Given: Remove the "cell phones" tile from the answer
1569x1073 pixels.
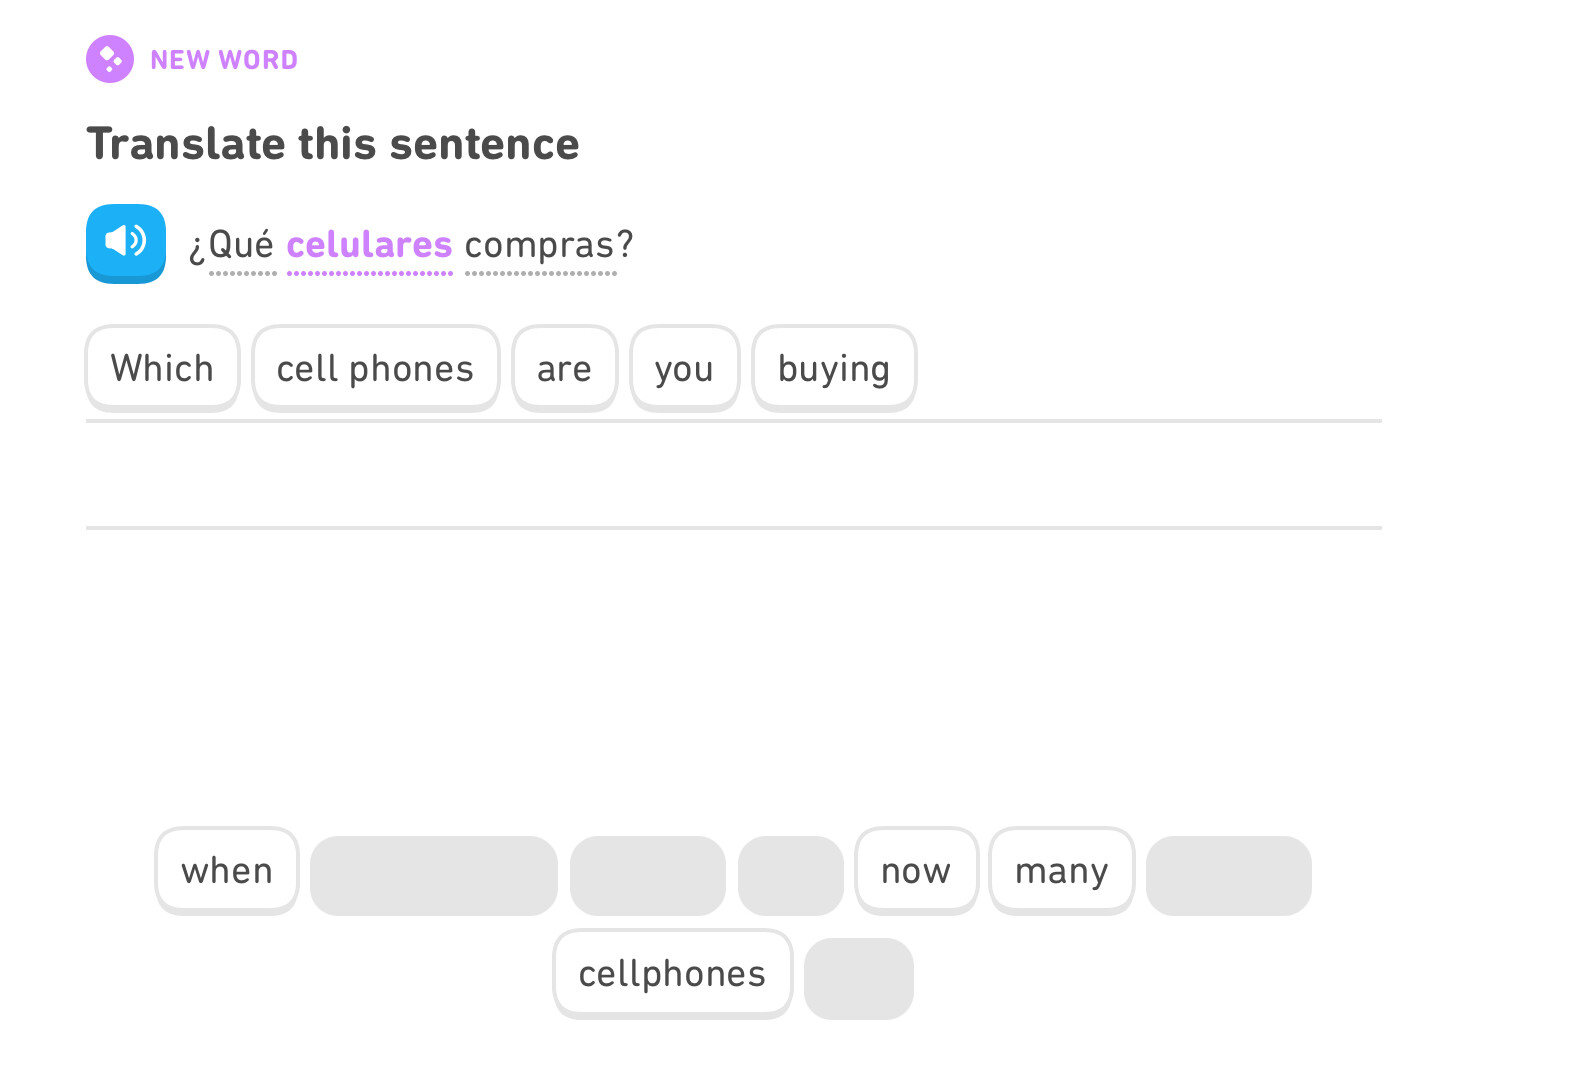Looking at the screenshot, I should tap(375, 368).
